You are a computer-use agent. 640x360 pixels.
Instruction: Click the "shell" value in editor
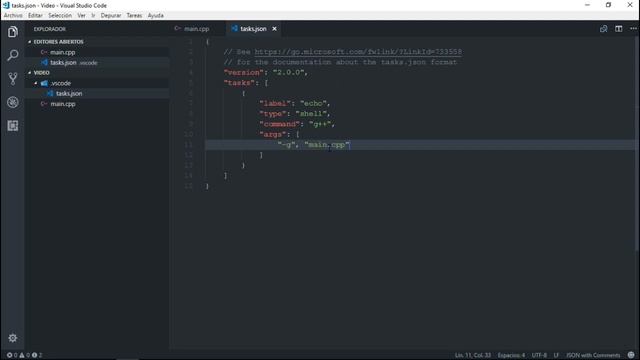pos(311,114)
